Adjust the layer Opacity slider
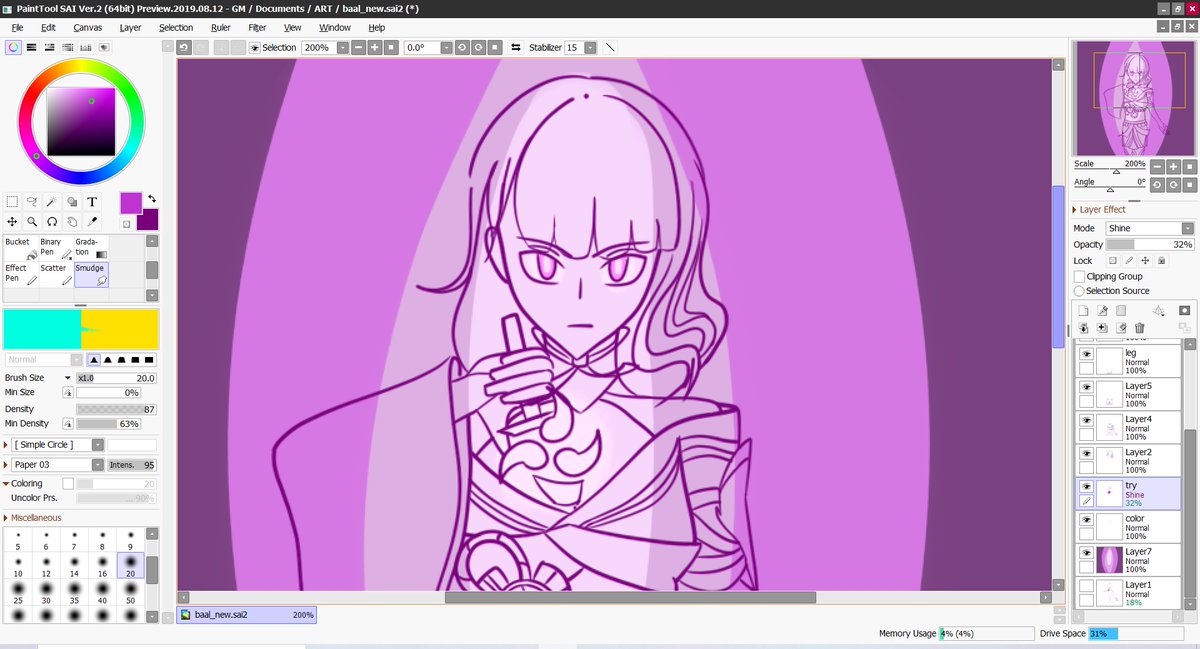The image size is (1200, 649). tap(1150, 244)
